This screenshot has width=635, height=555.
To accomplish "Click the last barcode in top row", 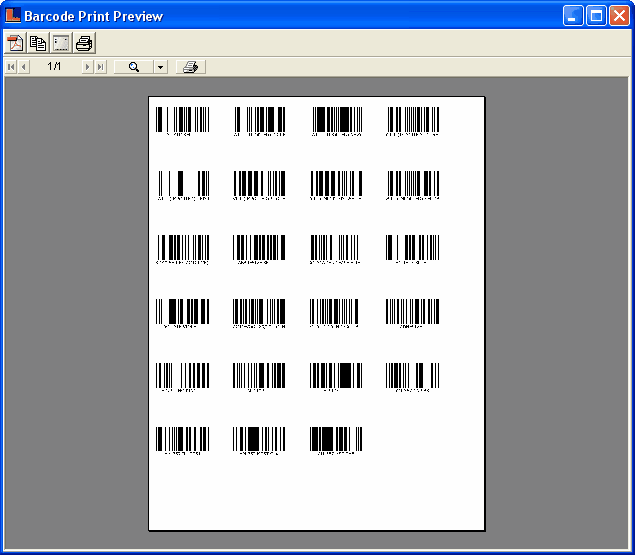I will 413,121.
